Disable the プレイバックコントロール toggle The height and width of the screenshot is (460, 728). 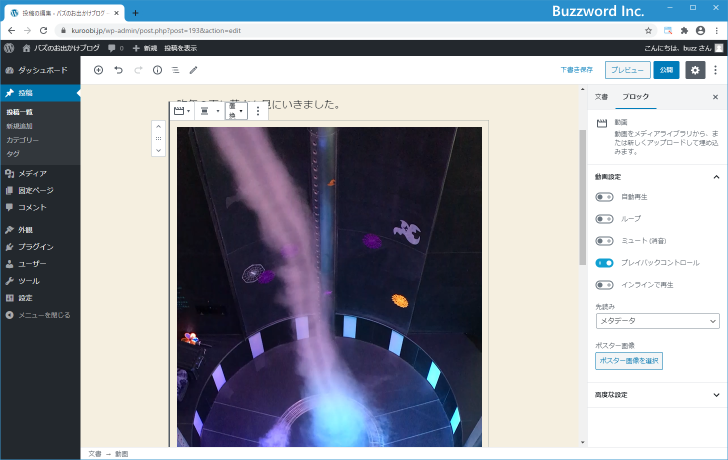pyautogui.click(x=604, y=263)
